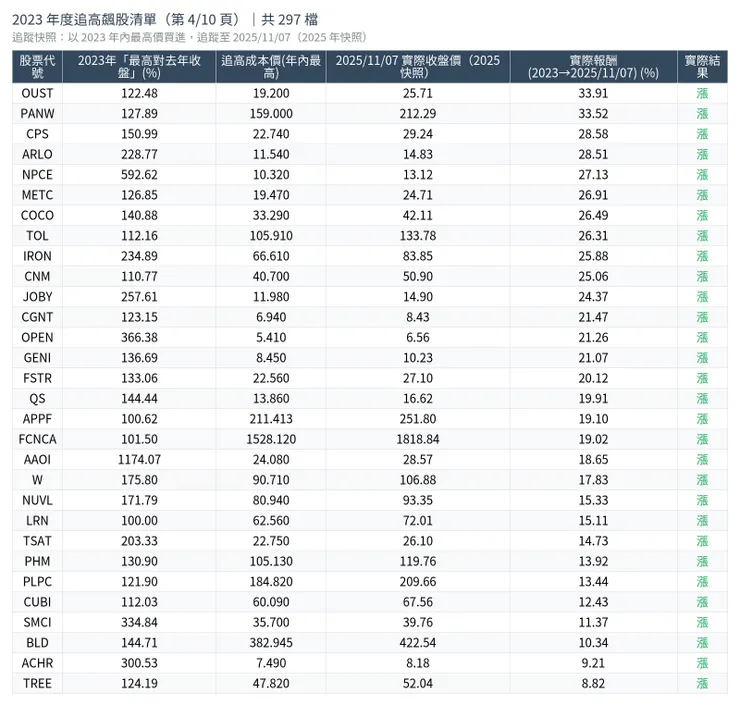The width and height of the screenshot is (740, 706).
Task: Select the 追高成本價 column header
Action: [270, 67]
